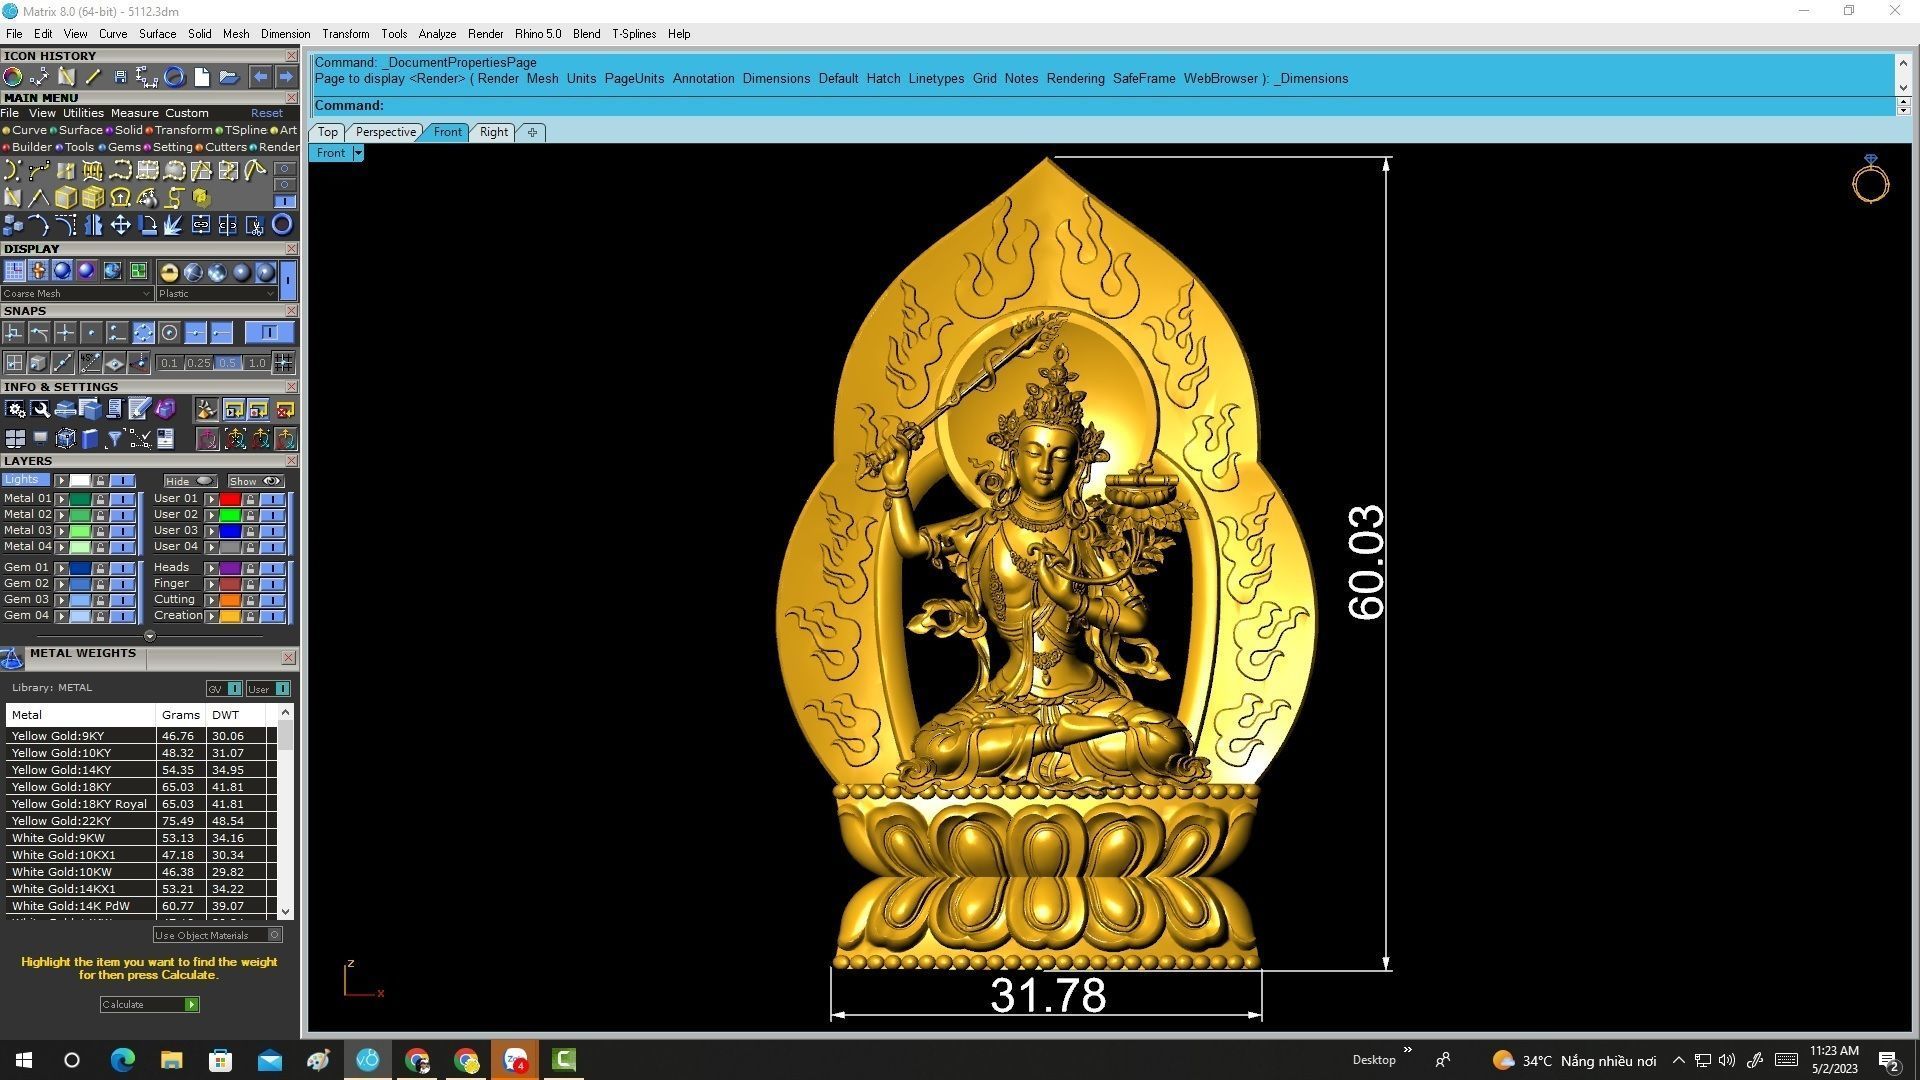Image resolution: width=1920 pixels, height=1080 pixels.
Task: Expand the Cutting layer arrow
Action: click(x=211, y=600)
